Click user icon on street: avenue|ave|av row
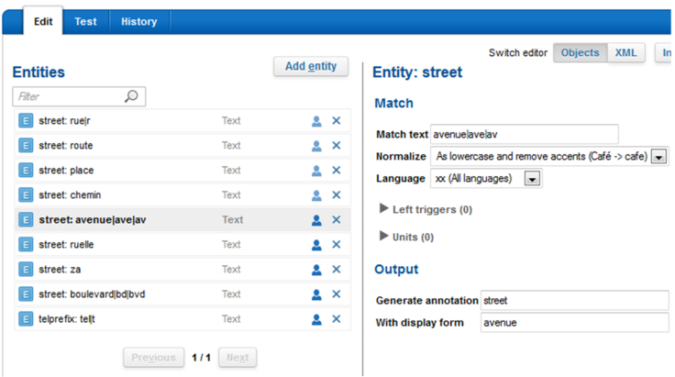This screenshot has height=377, width=675. (316, 220)
